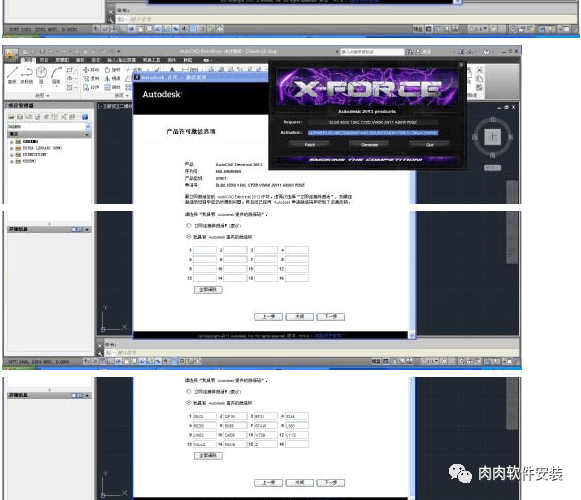Open the Quick Access toolbar customize arrow
Image resolution: width=581 pixels, height=500 pixels.
pos(119,52)
